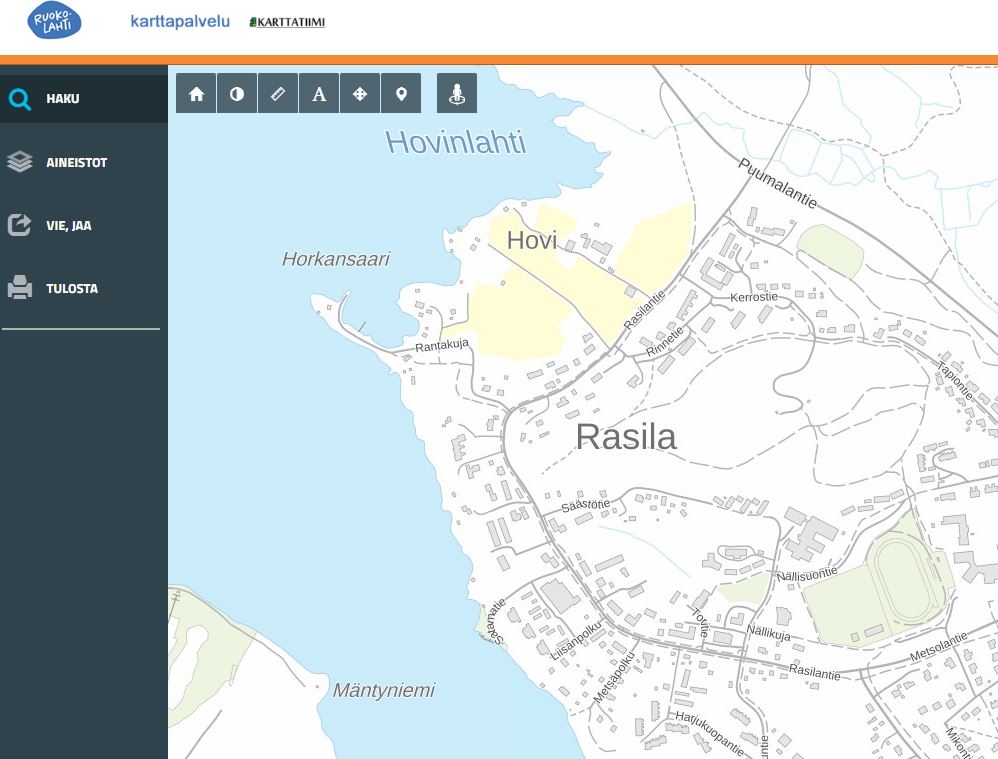This screenshot has width=998, height=759.
Task: Click the stacked layers icon
Action: click(x=20, y=162)
